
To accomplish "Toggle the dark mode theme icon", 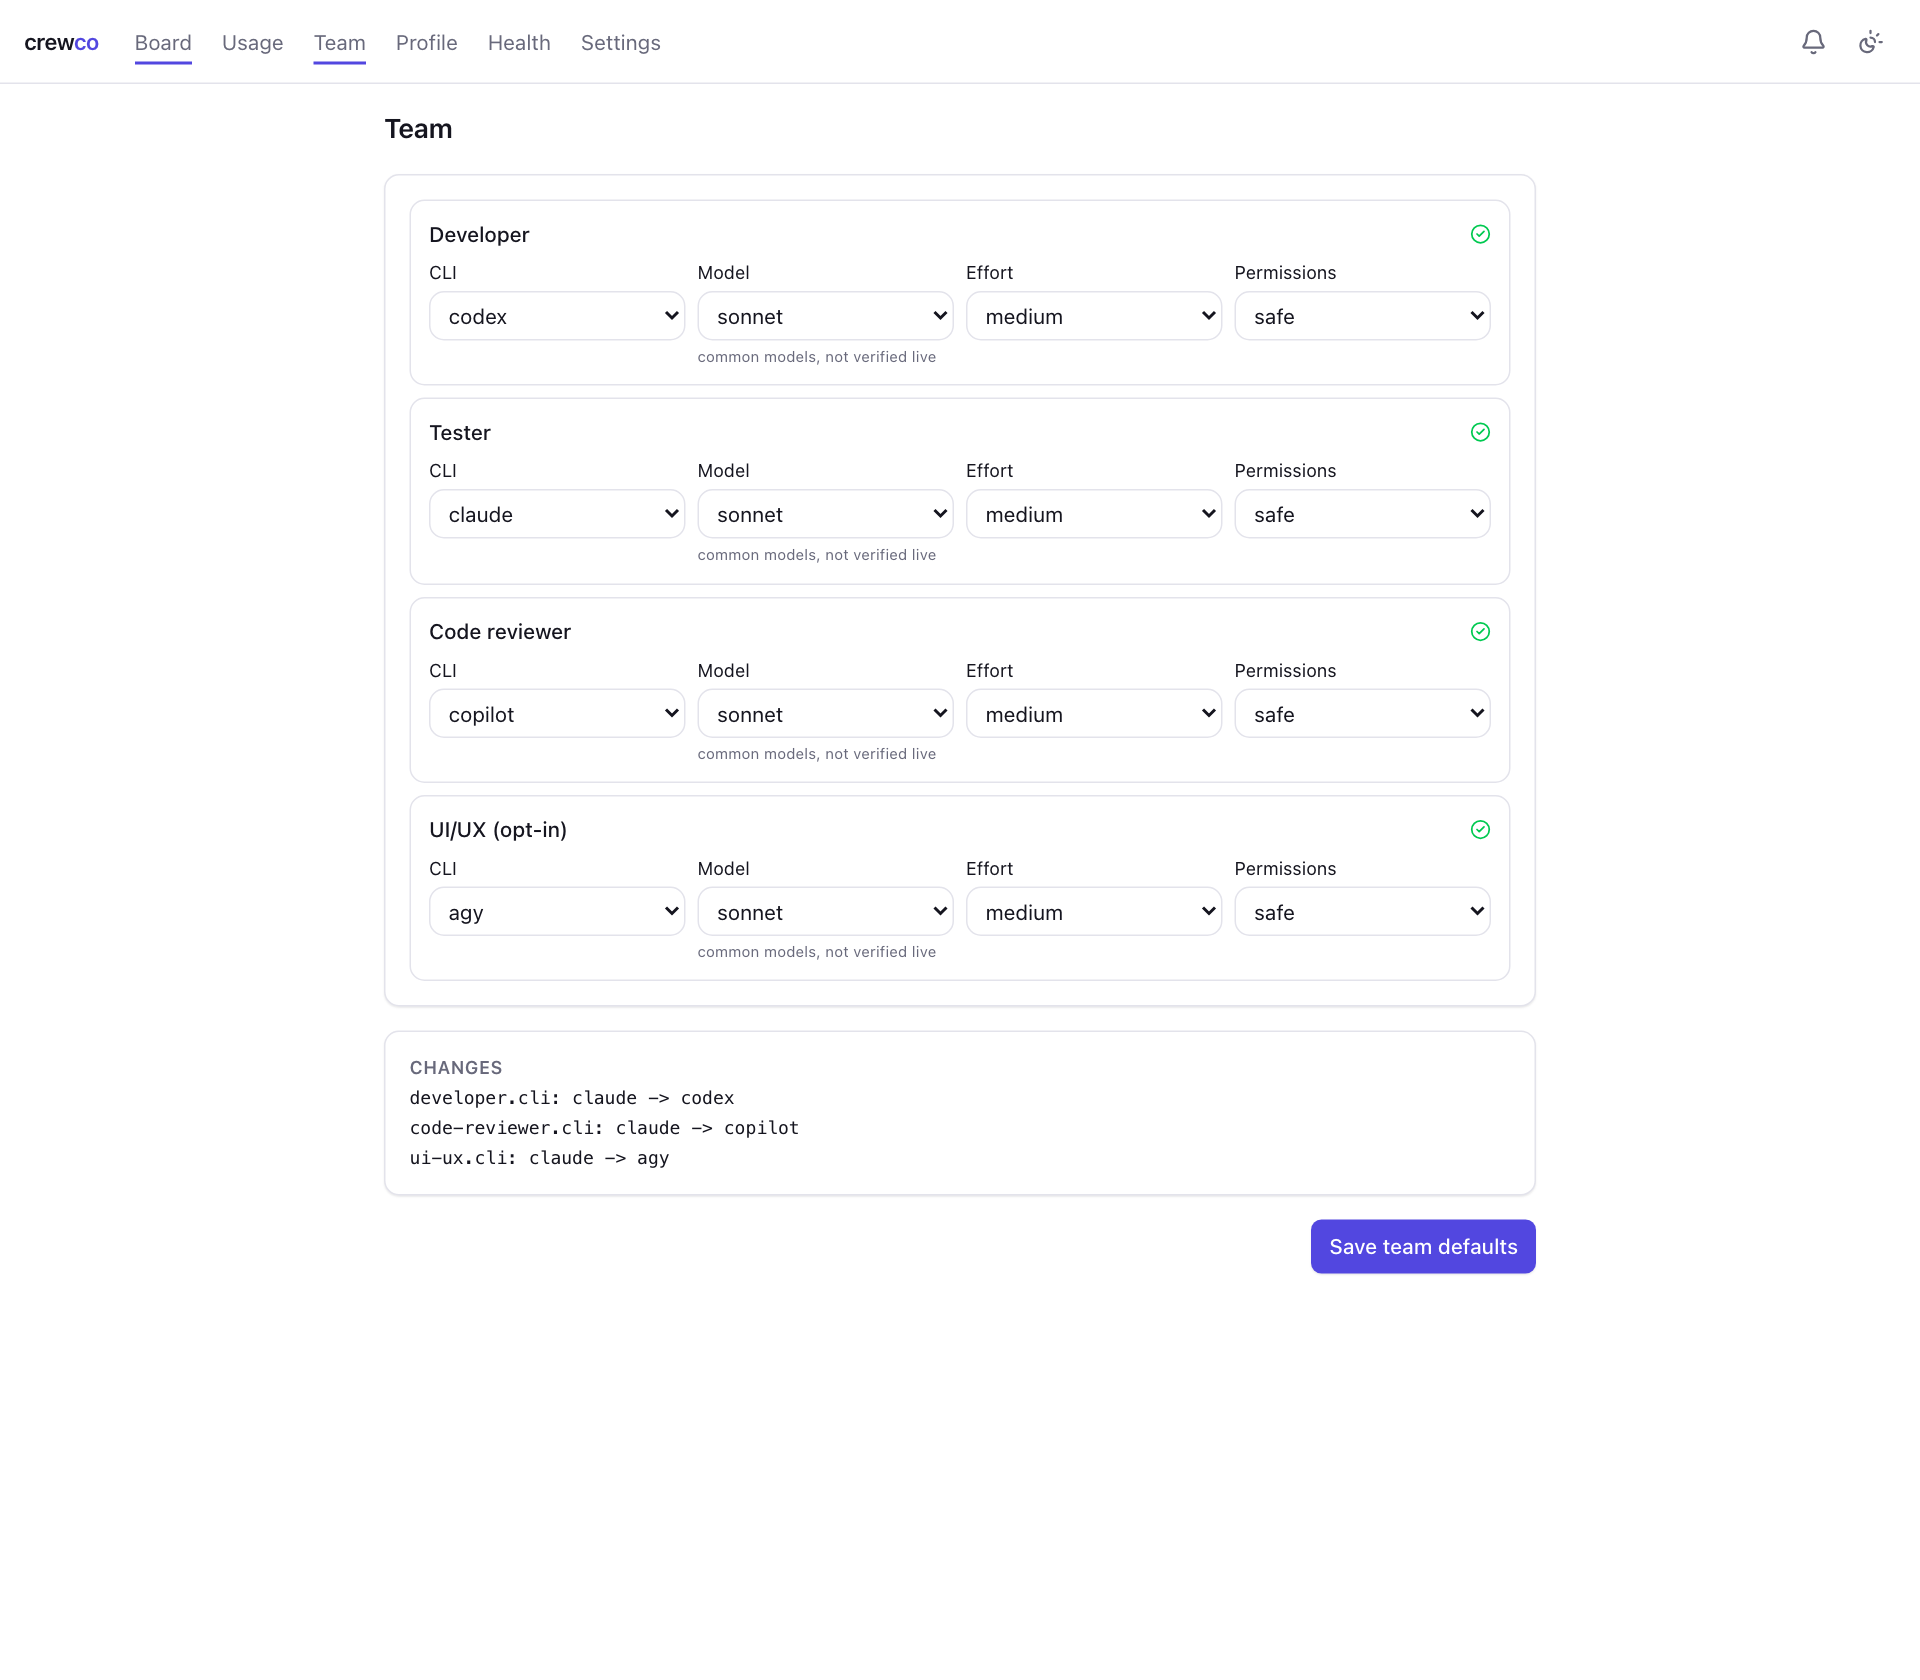I will pyautogui.click(x=1870, y=42).
